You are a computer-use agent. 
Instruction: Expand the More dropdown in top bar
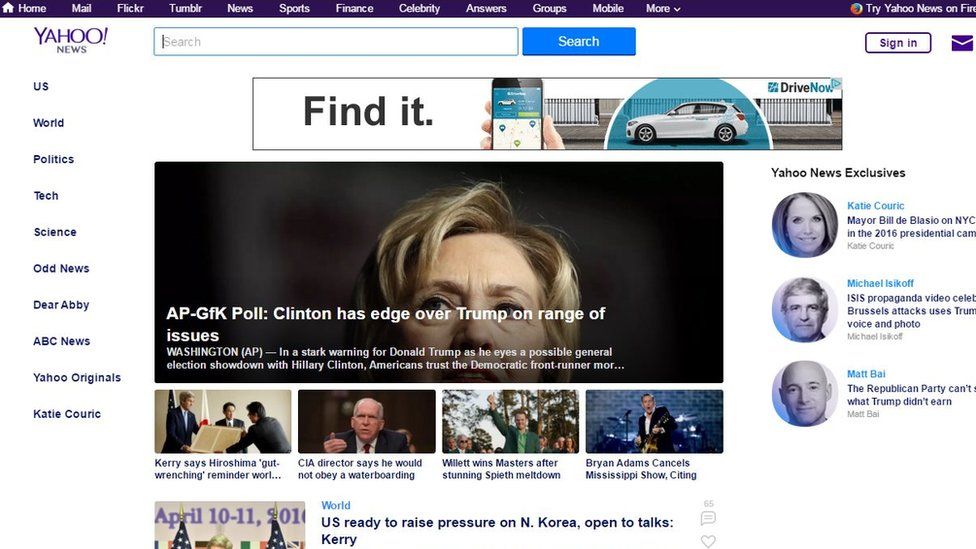(663, 9)
